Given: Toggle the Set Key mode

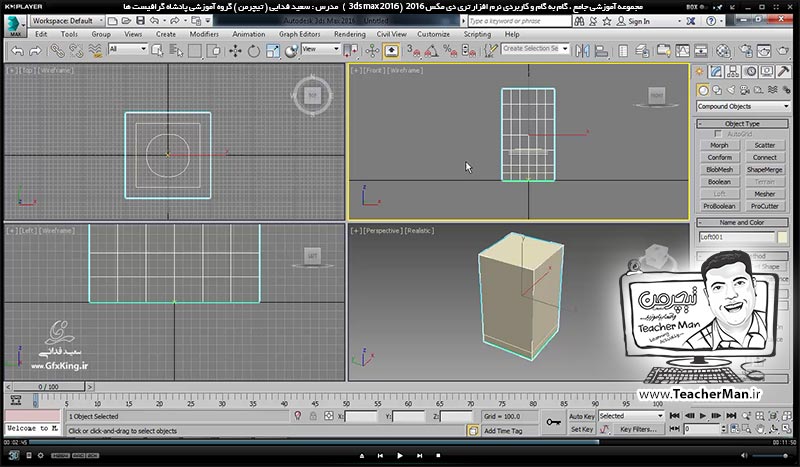Looking at the screenshot, I should (x=582, y=430).
